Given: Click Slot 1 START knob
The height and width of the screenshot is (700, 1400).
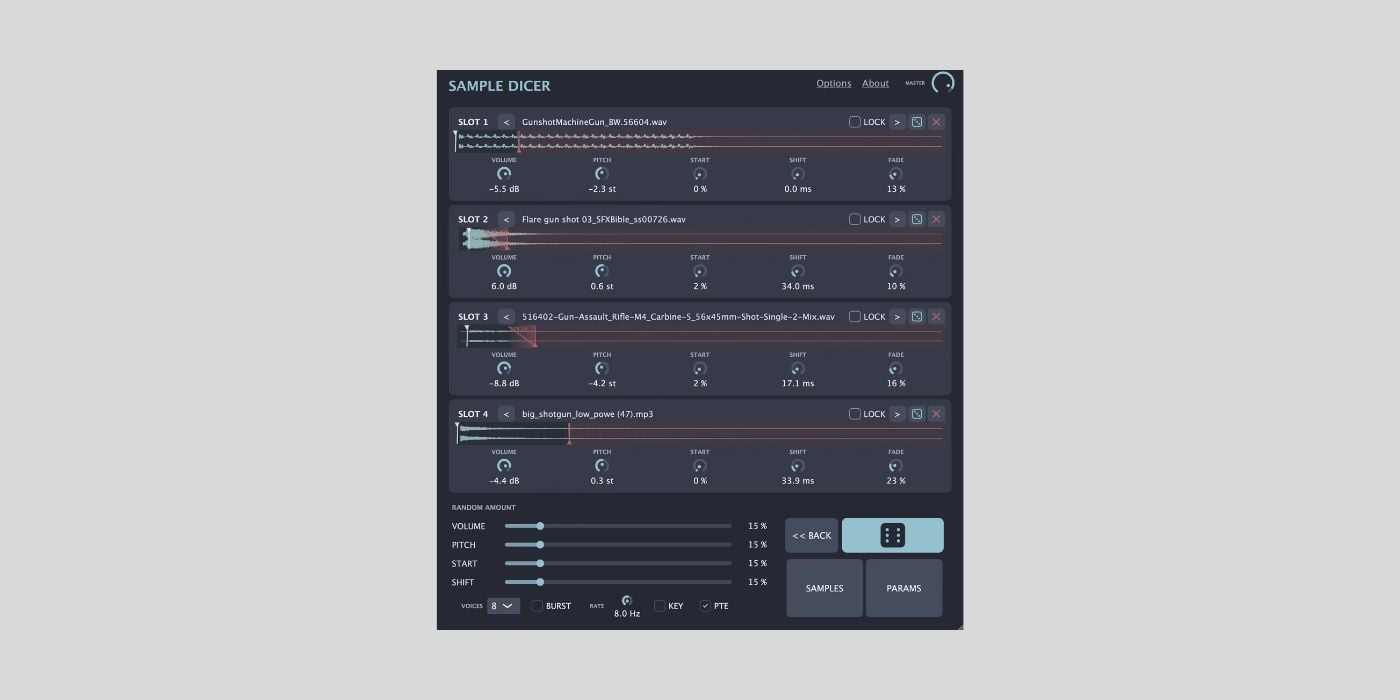Looking at the screenshot, I should coord(700,174).
